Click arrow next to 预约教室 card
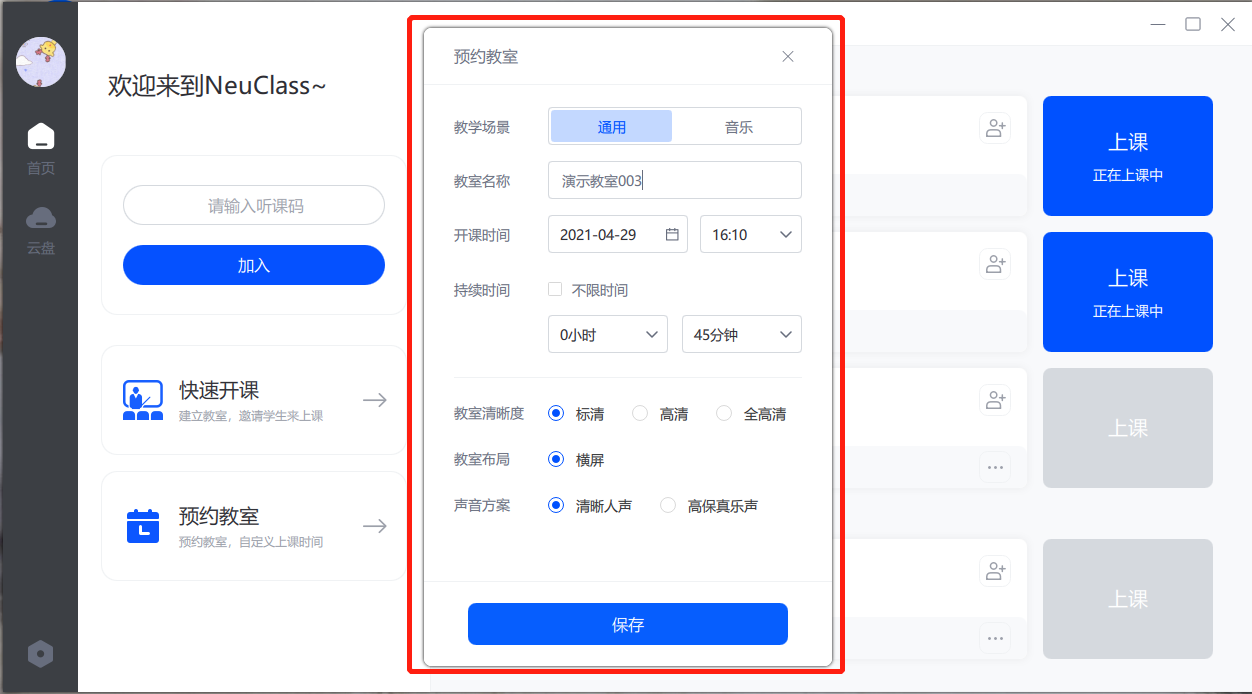The width and height of the screenshot is (1252, 694). 375,526
